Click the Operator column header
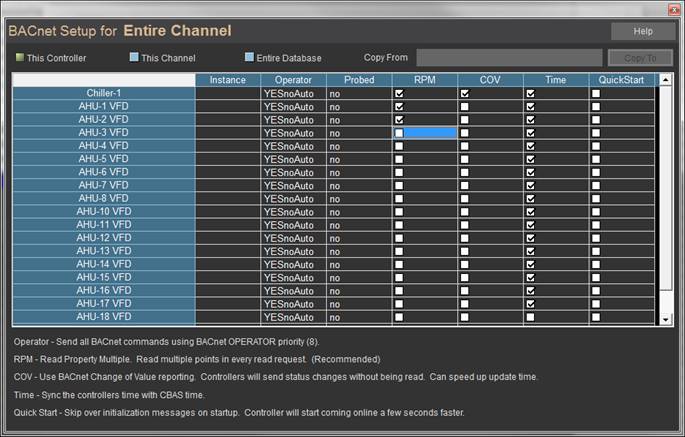 coord(293,79)
